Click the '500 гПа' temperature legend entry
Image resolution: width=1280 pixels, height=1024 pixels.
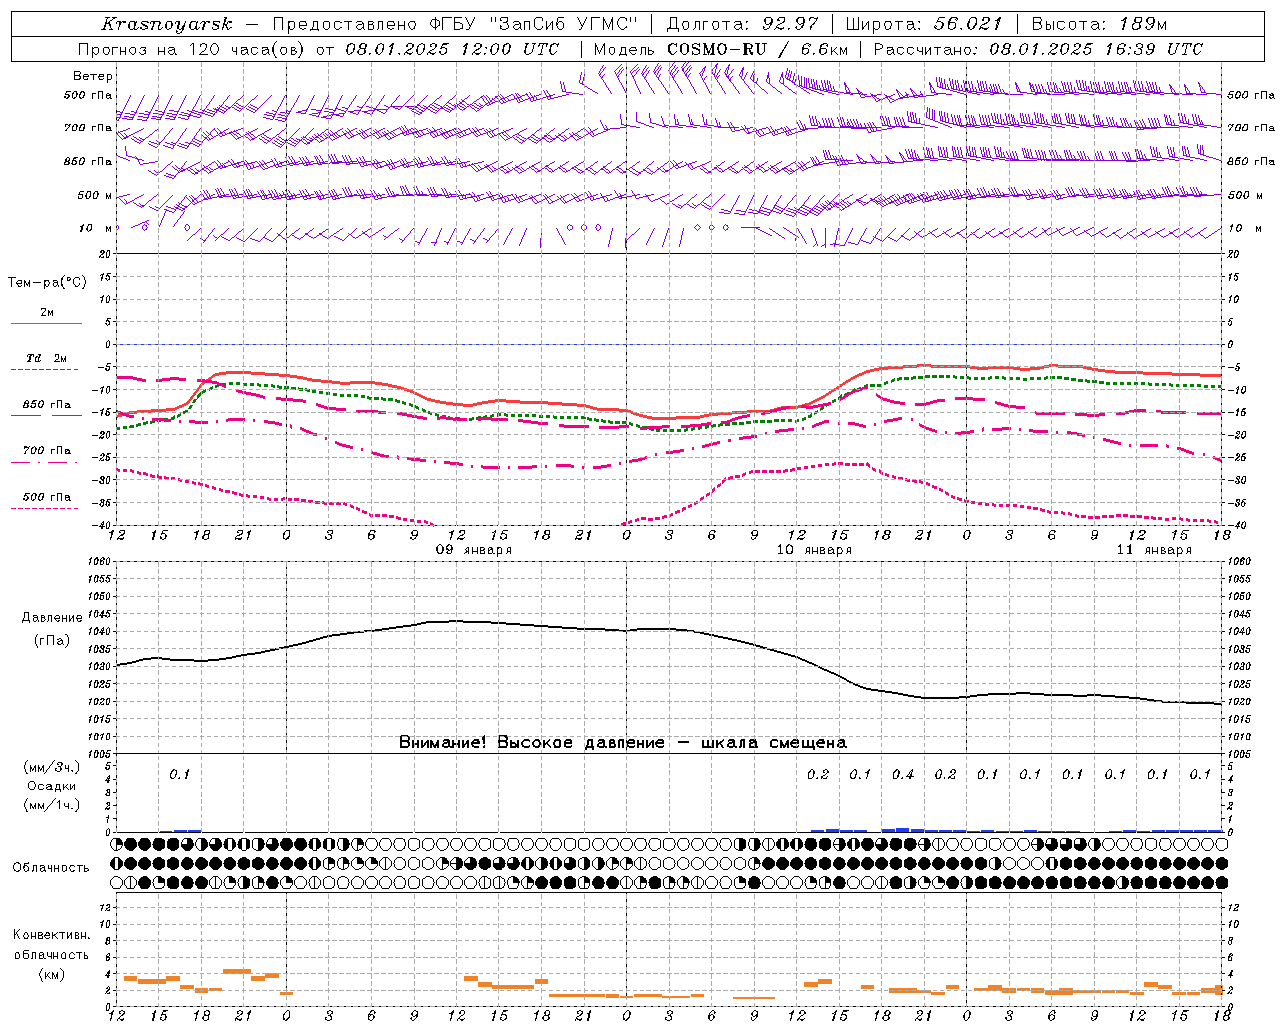click(47, 496)
